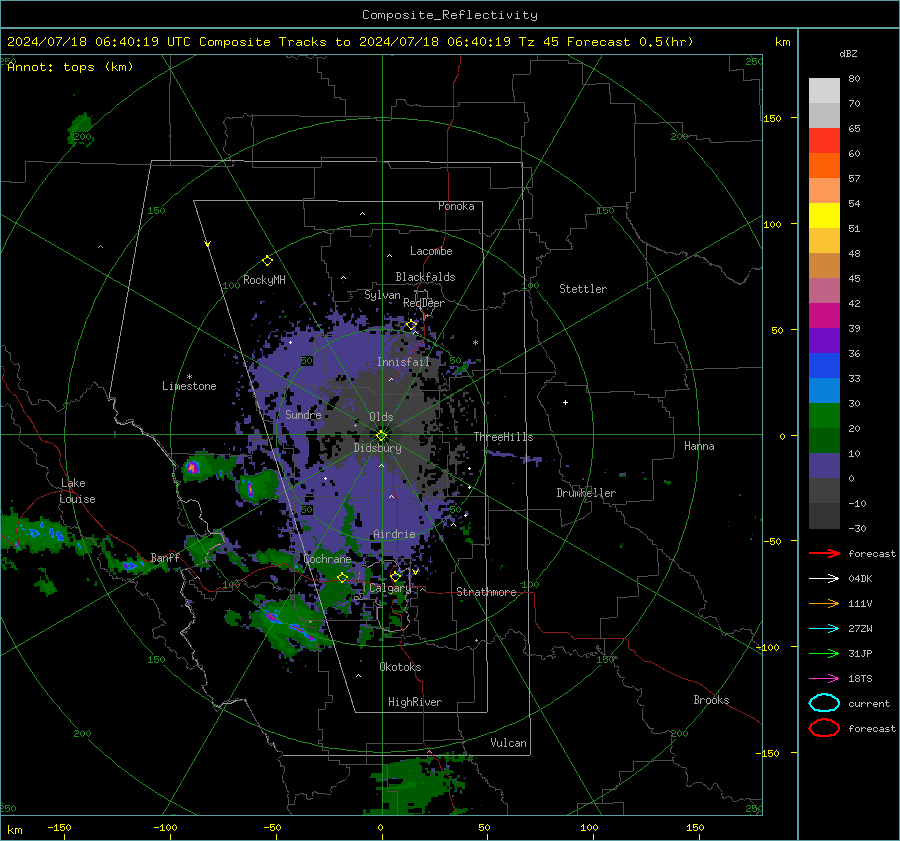Select the red 60-65 dBZ swatch
This screenshot has width=900, height=841.
point(824,141)
